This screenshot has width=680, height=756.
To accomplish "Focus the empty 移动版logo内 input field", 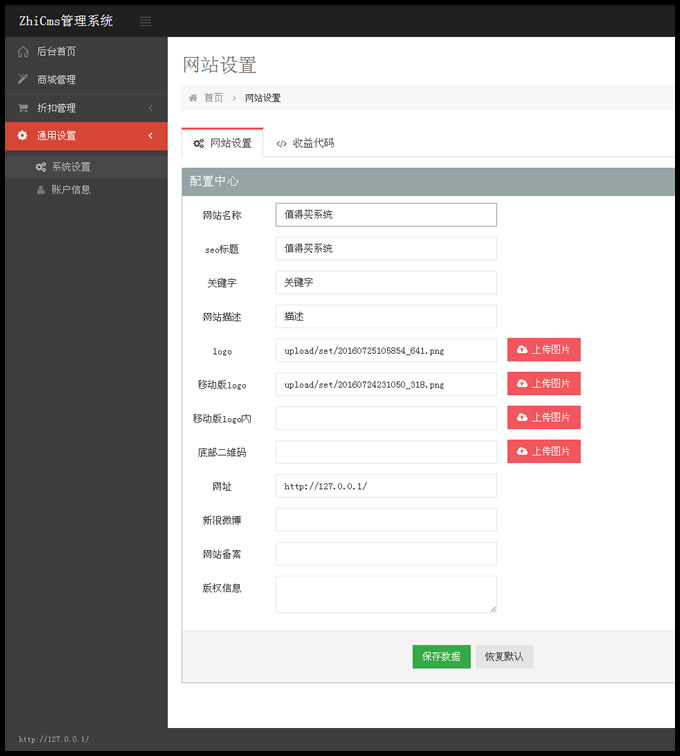I will point(386,418).
